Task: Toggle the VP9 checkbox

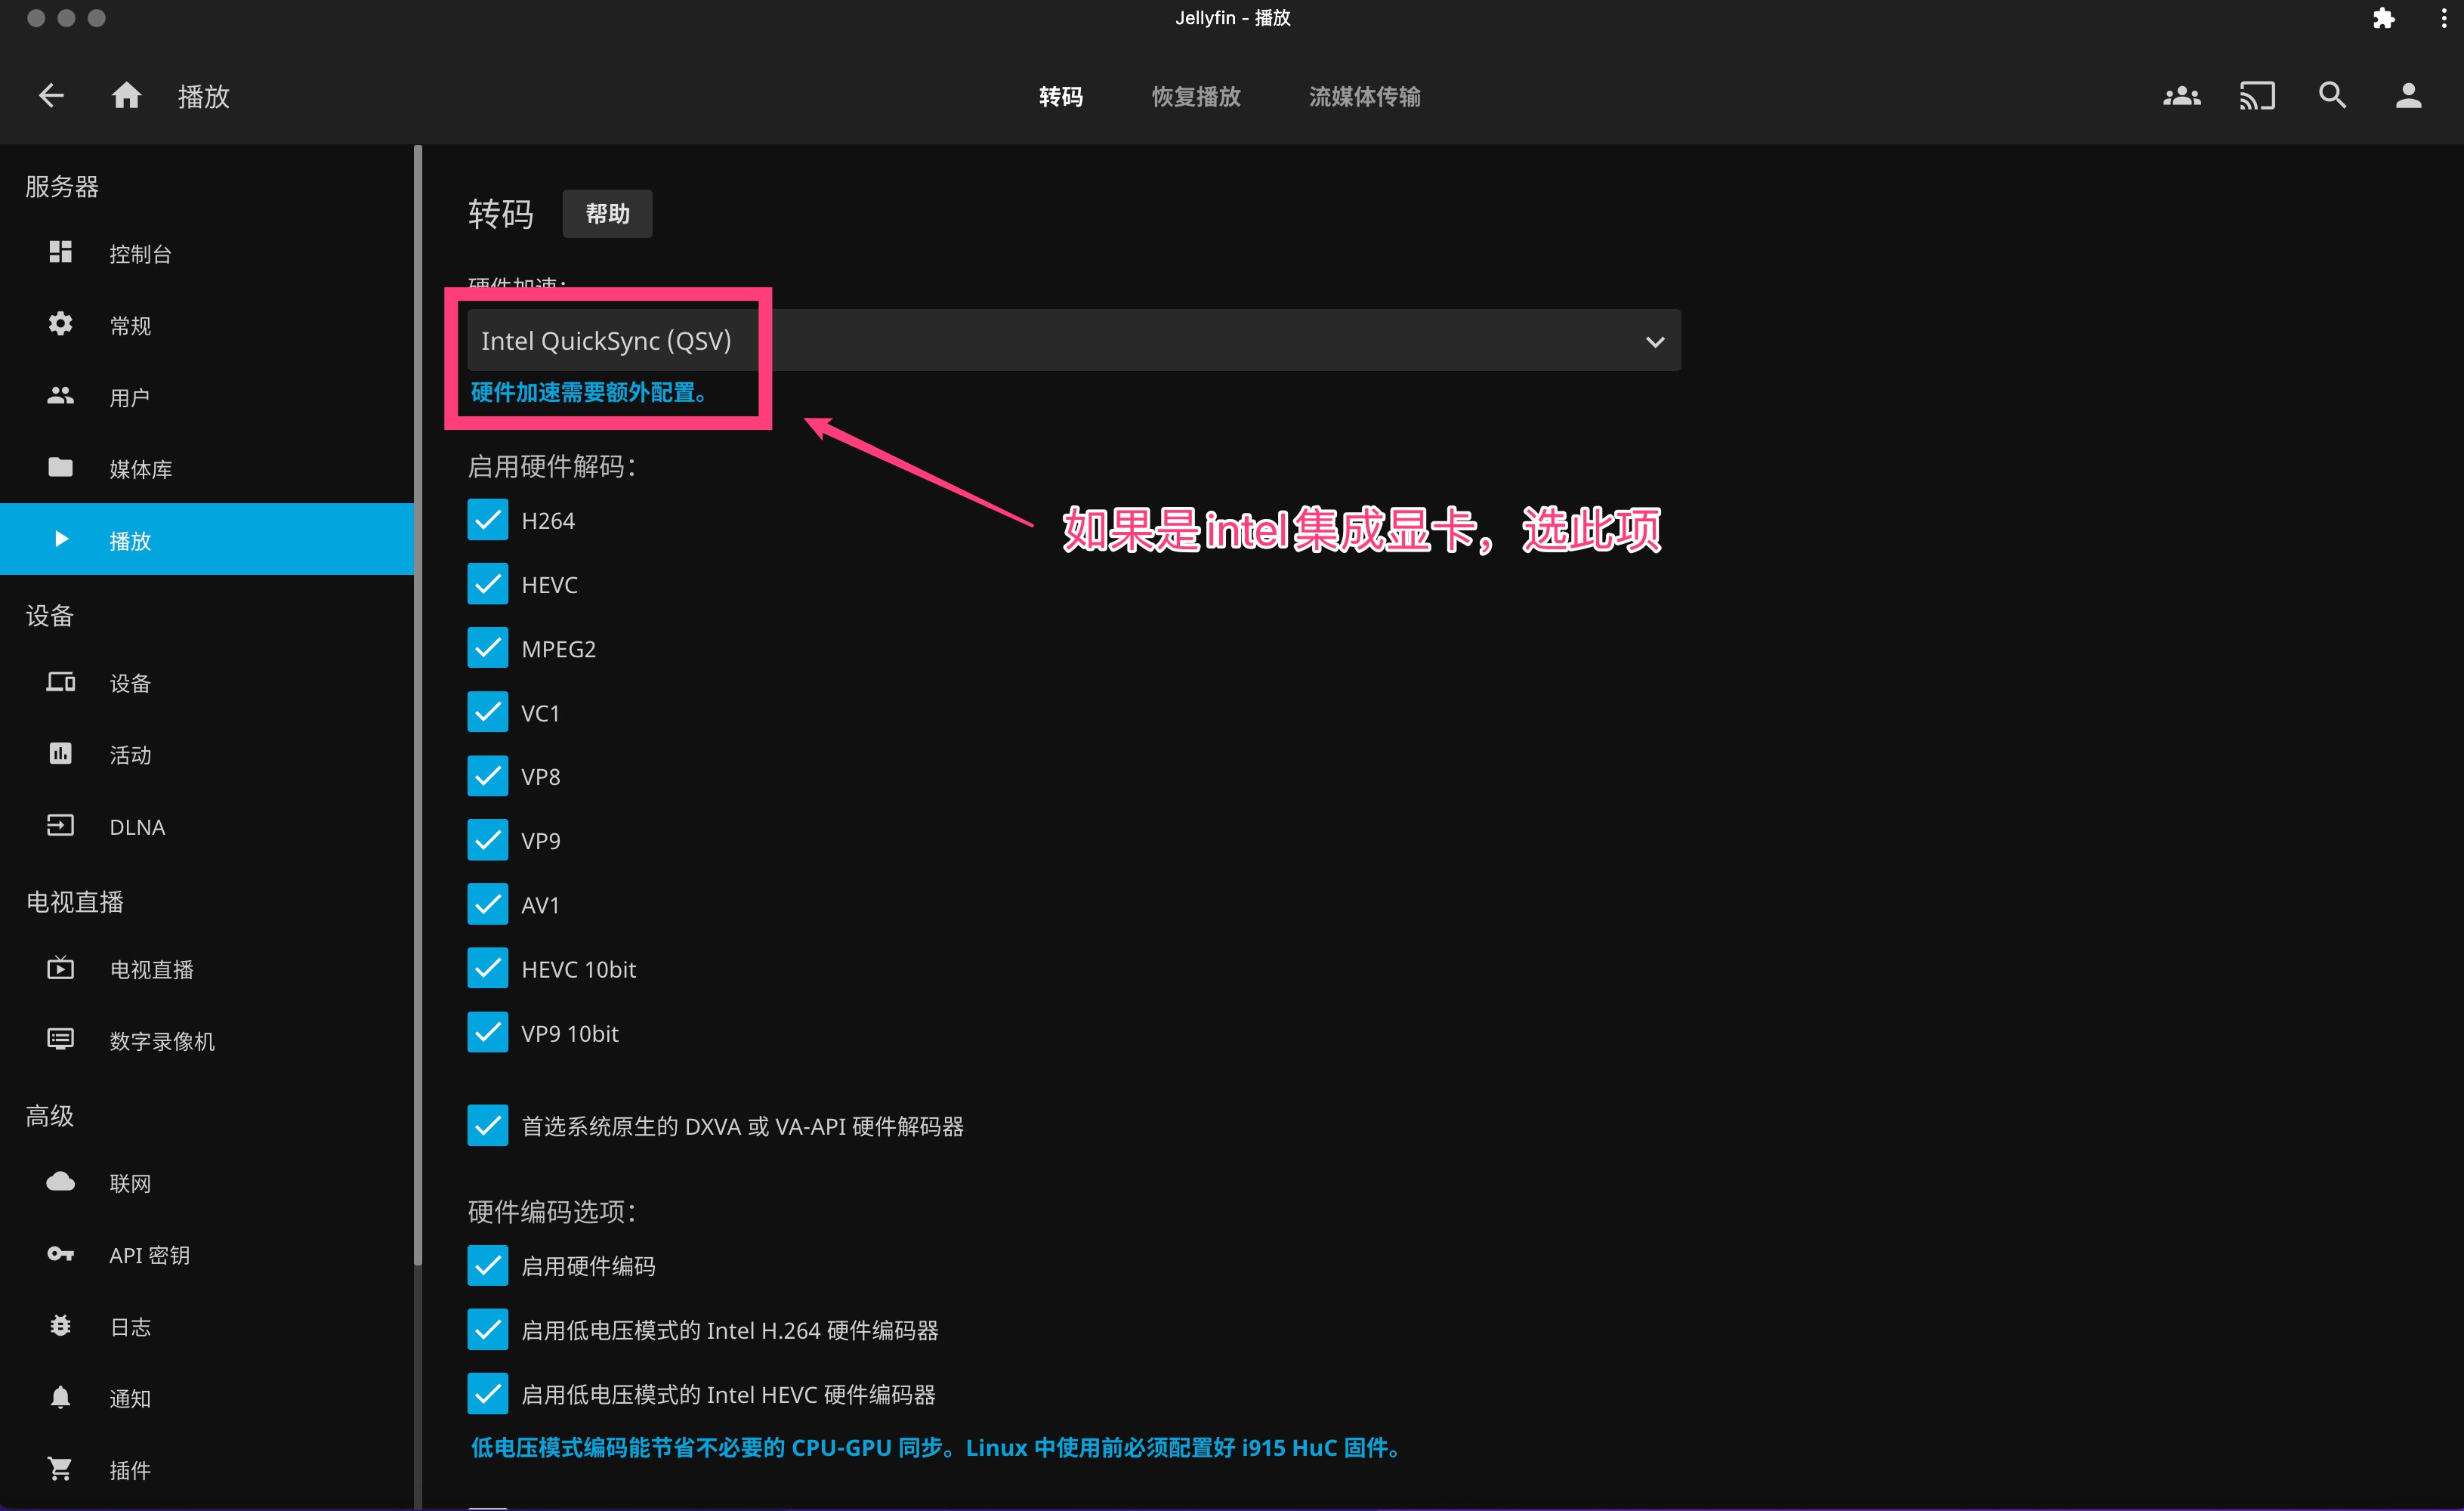Action: coord(487,840)
